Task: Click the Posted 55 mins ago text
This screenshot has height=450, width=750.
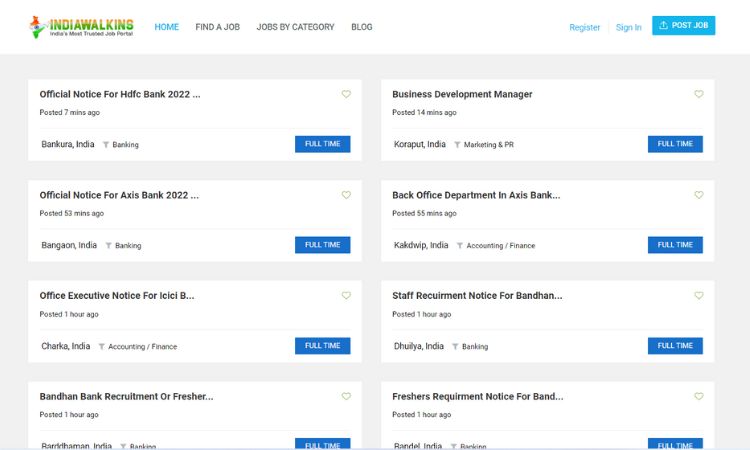Action: (x=424, y=213)
